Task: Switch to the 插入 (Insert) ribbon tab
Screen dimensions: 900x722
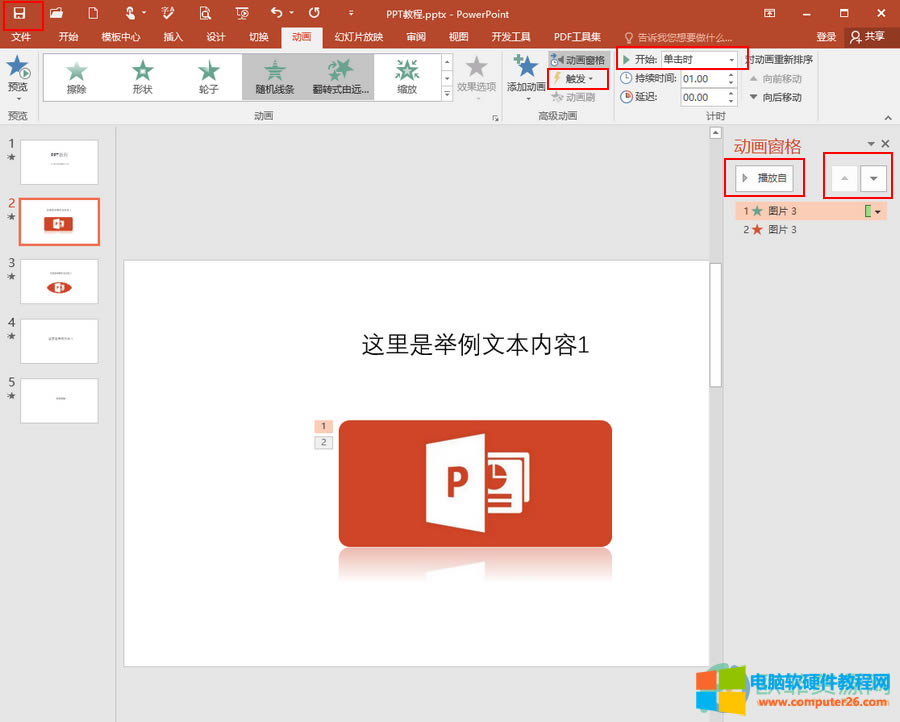Action: (x=173, y=37)
